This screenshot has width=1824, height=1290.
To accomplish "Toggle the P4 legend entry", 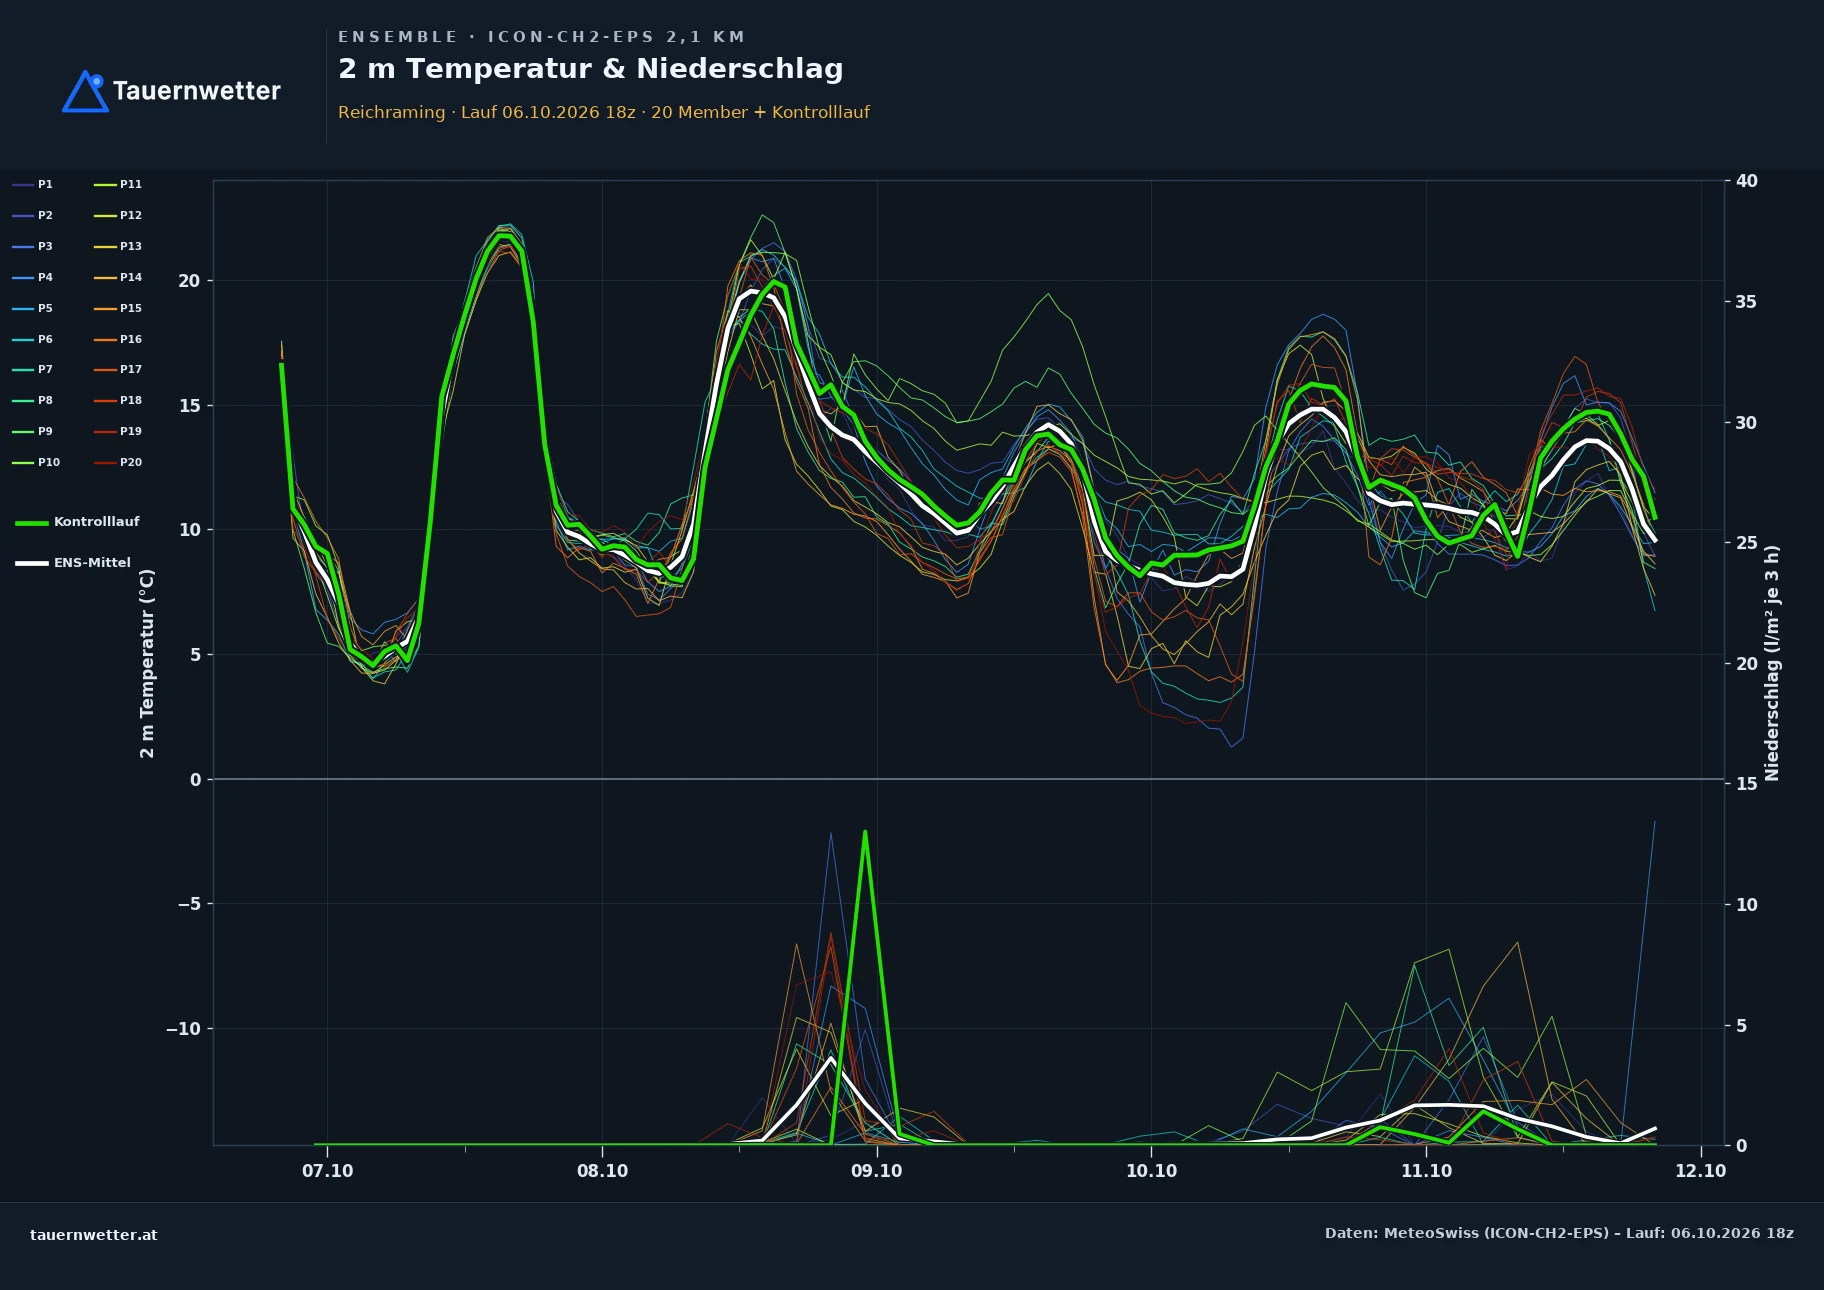I will pos(33,278).
